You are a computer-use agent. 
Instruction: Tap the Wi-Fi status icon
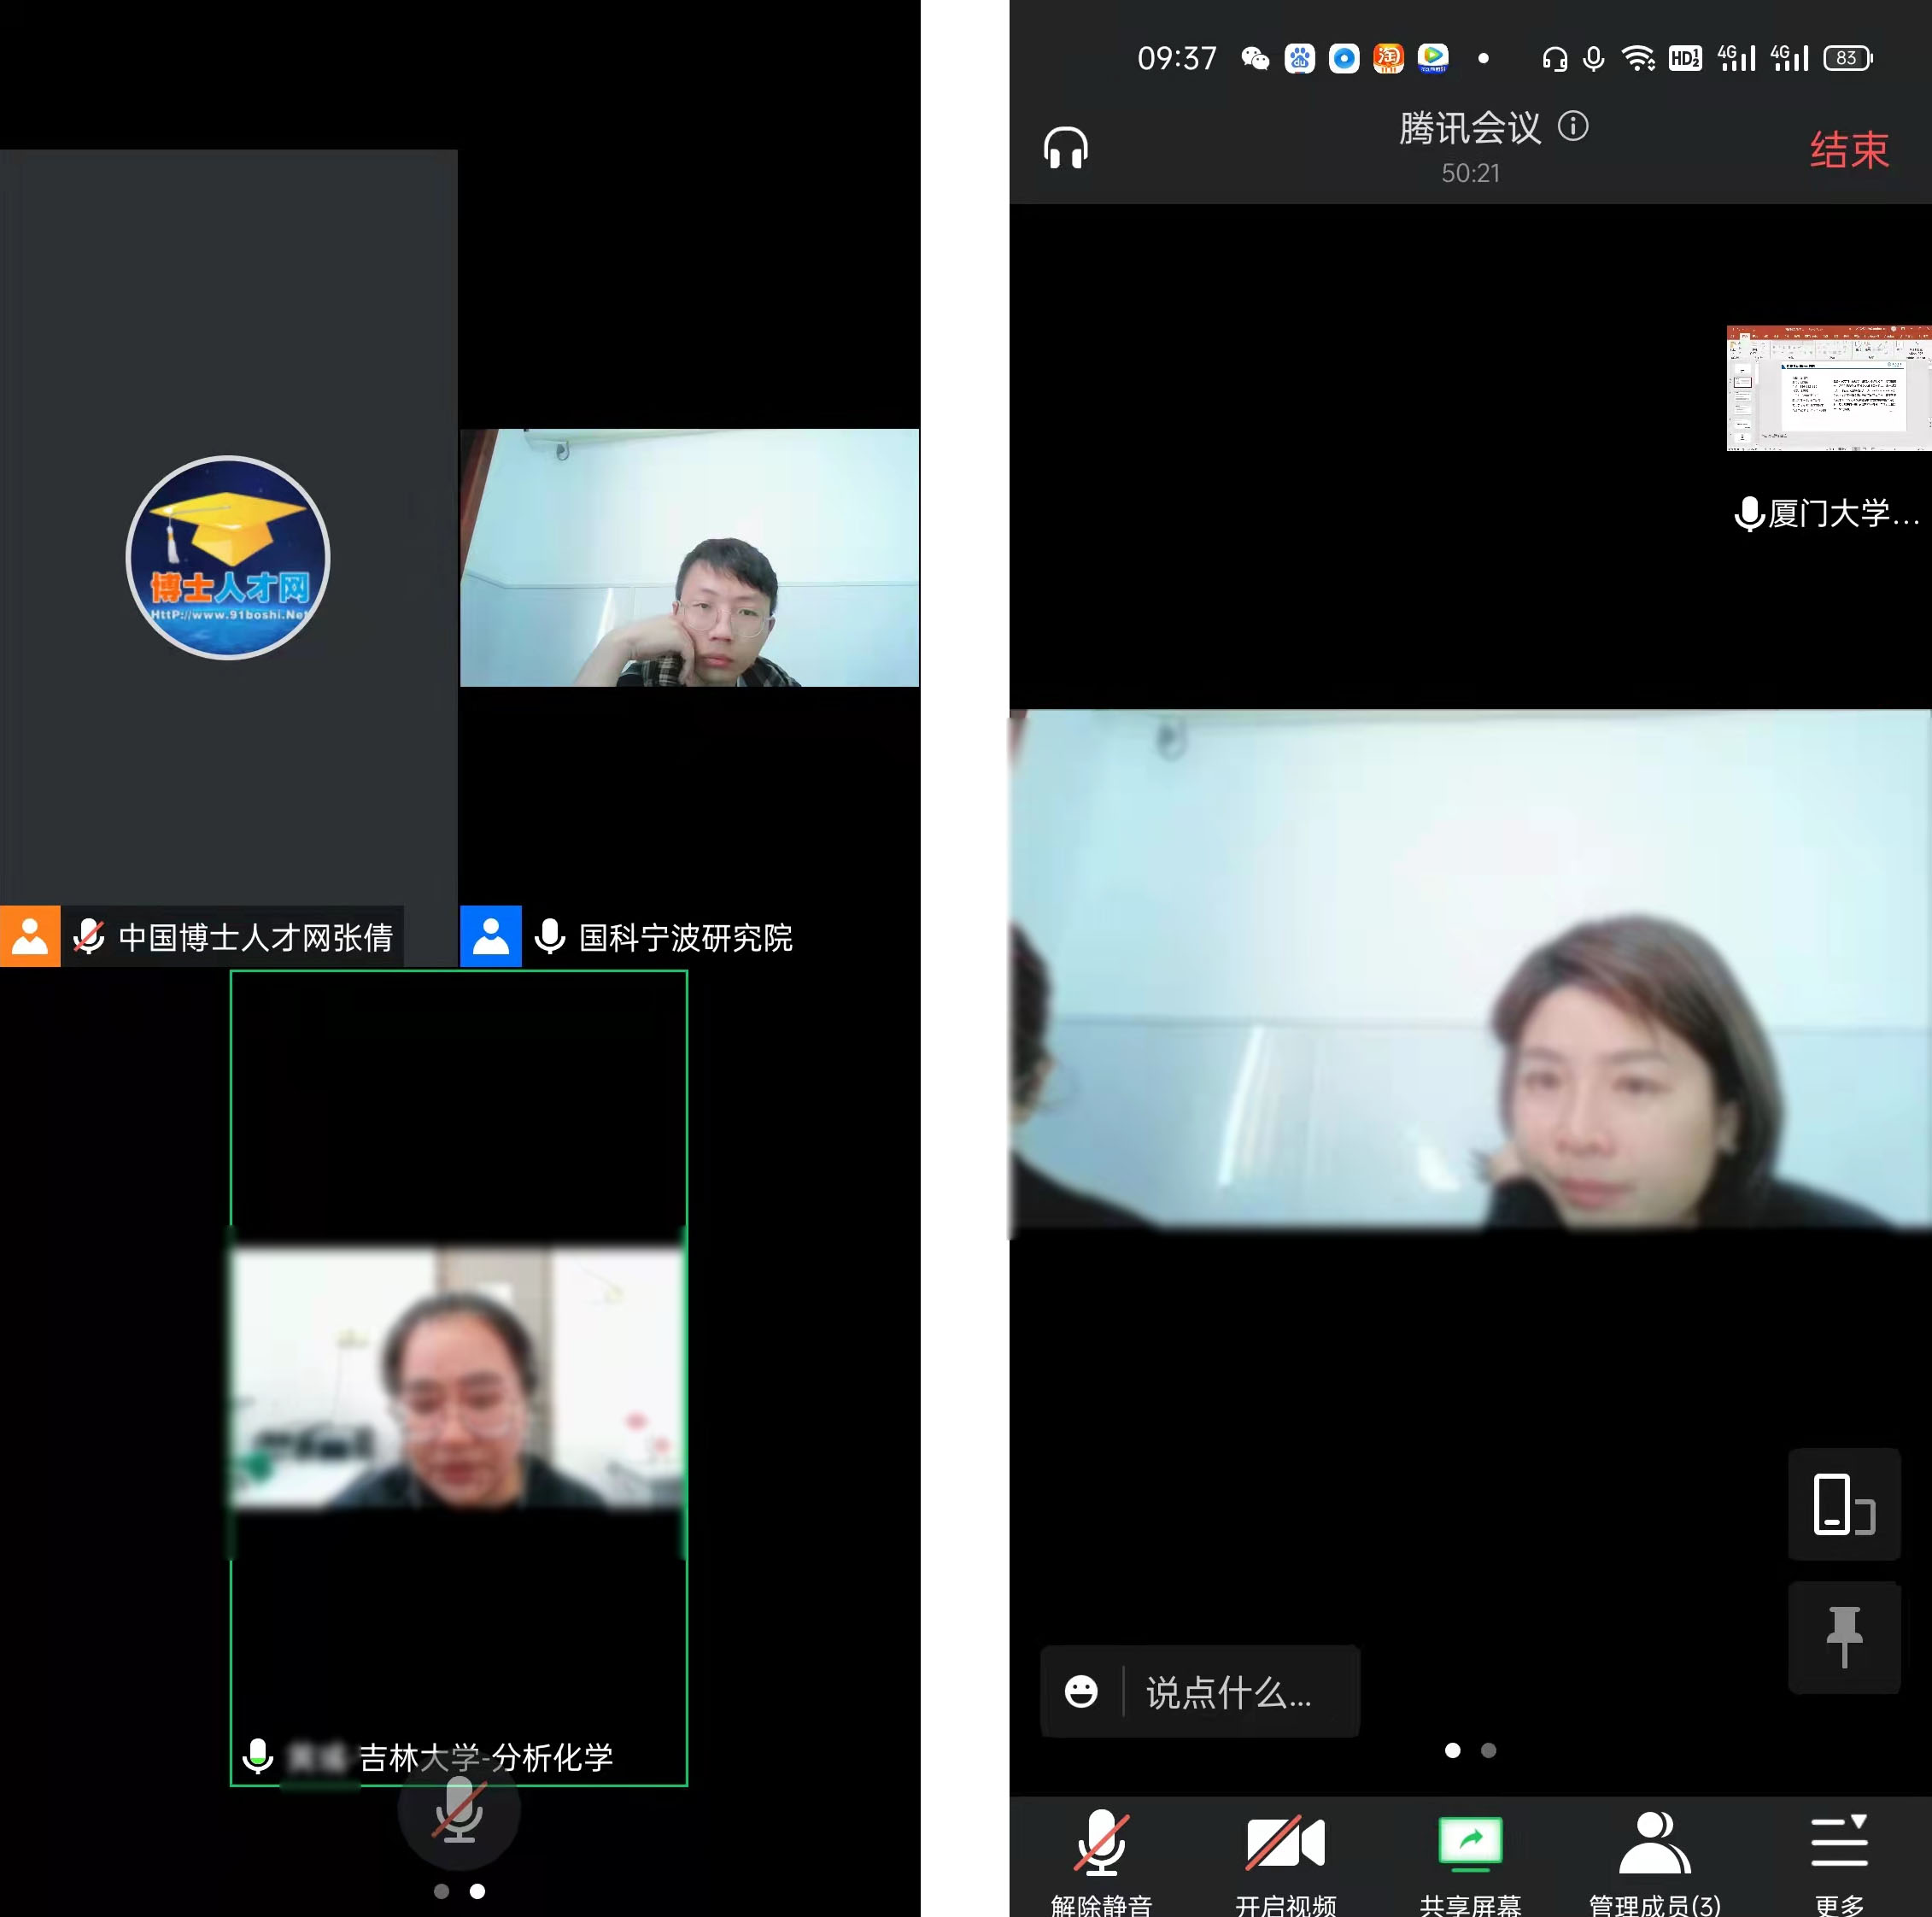[x=1637, y=58]
